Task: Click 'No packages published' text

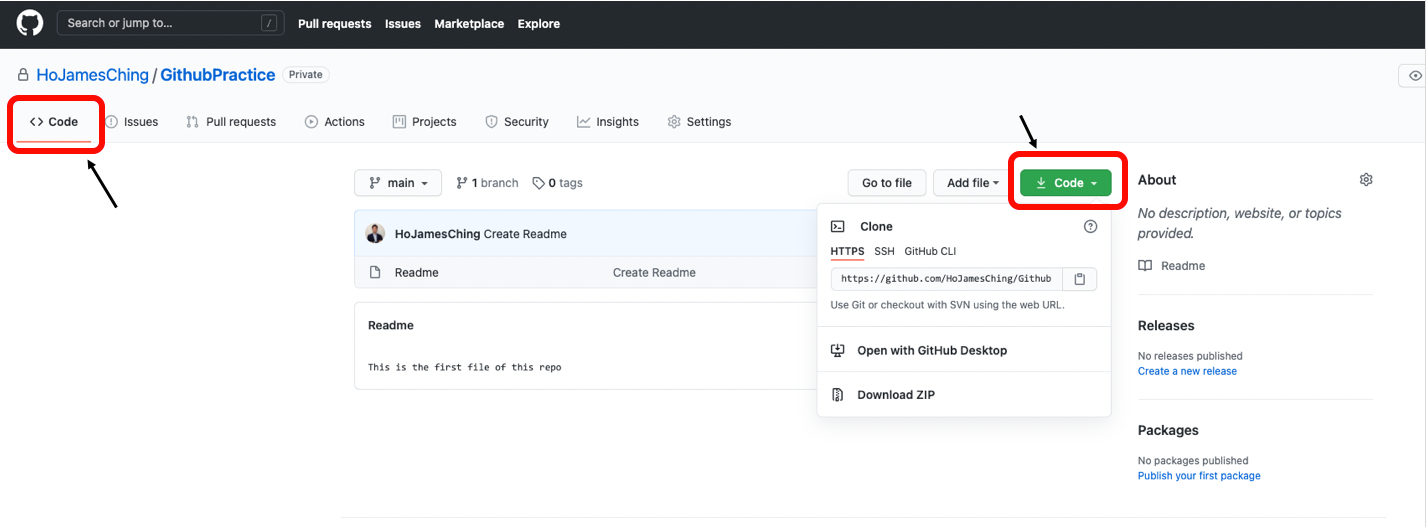Action: point(1193,461)
